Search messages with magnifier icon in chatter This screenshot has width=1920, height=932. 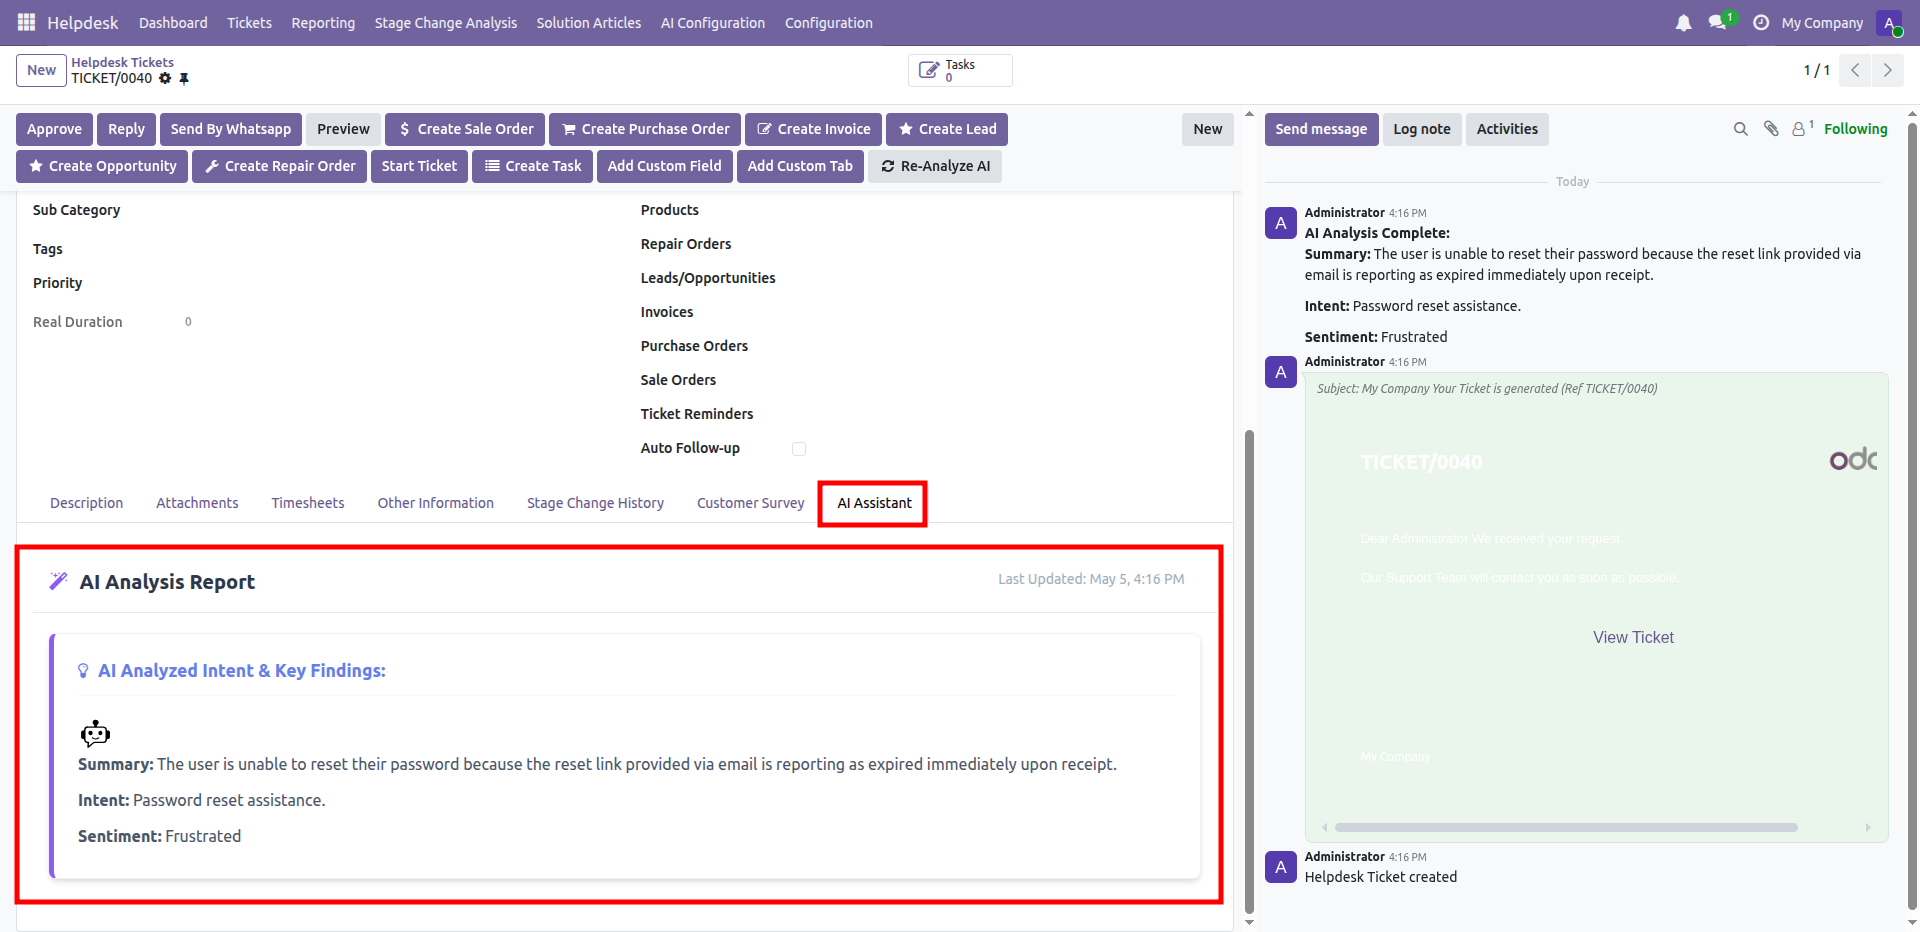pyautogui.click(x=1741, y=129)
